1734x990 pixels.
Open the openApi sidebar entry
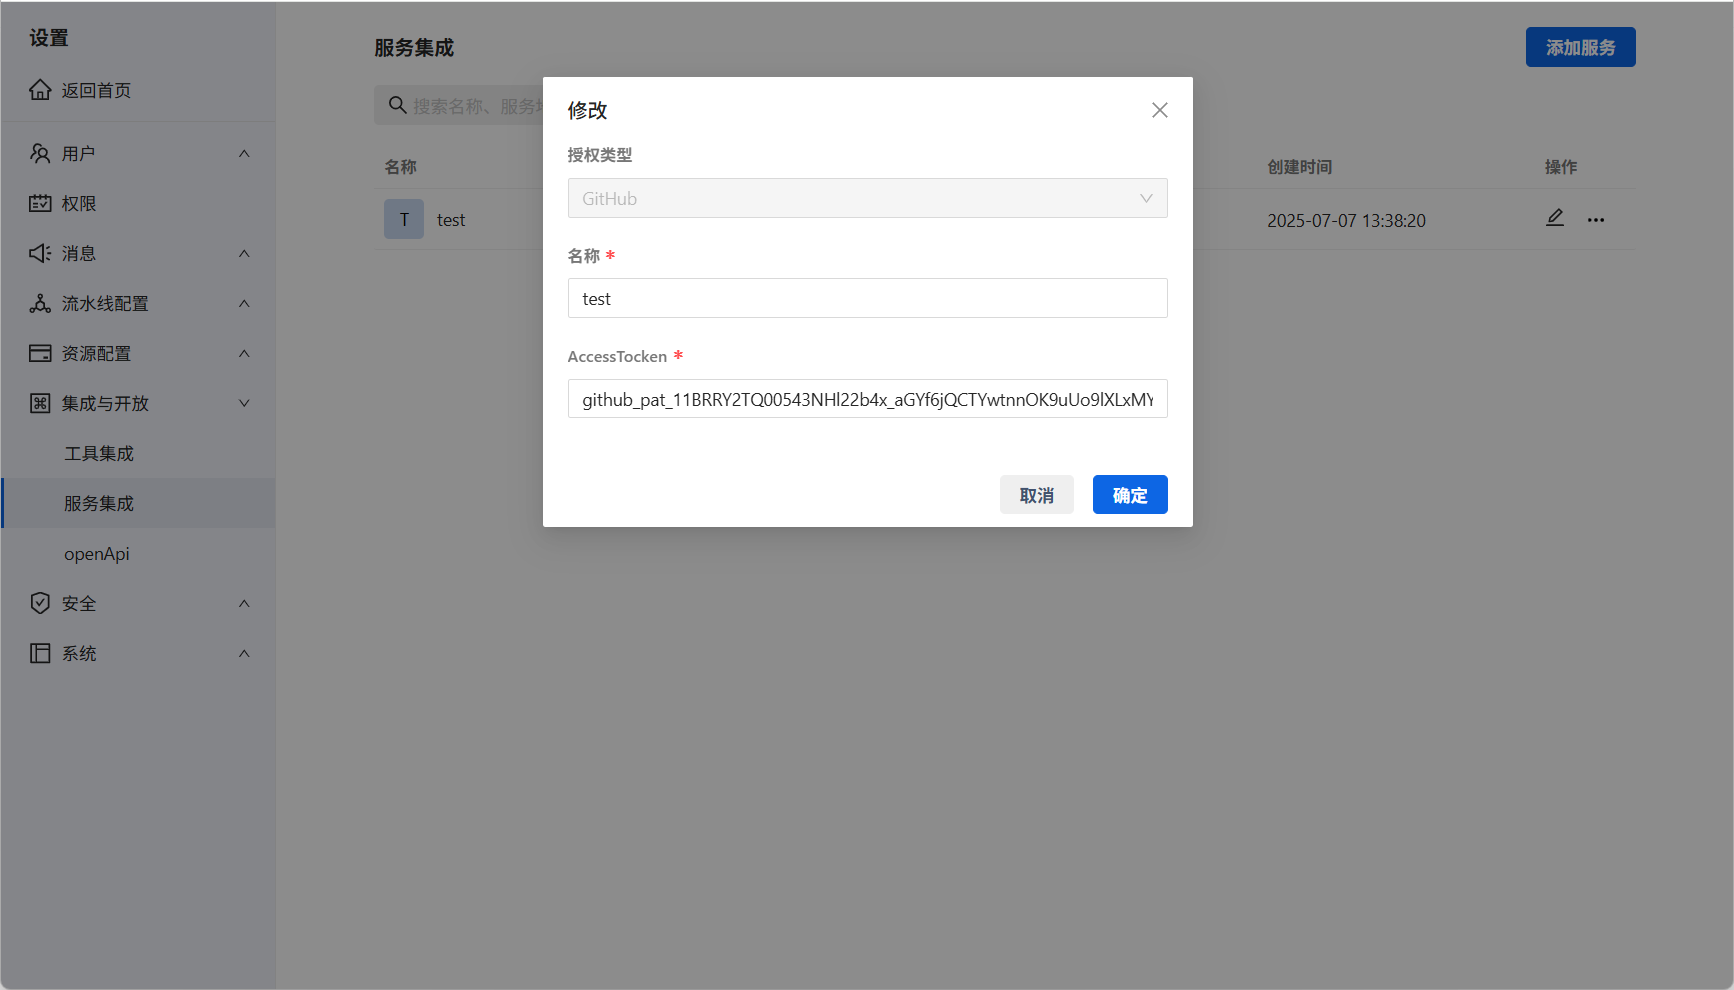[x=96, y=553]
